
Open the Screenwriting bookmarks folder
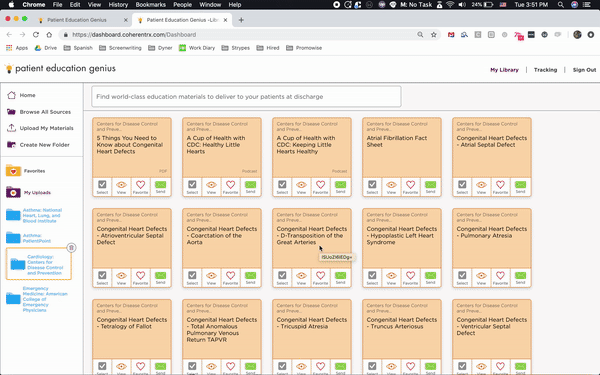click(x=120, y=48)
